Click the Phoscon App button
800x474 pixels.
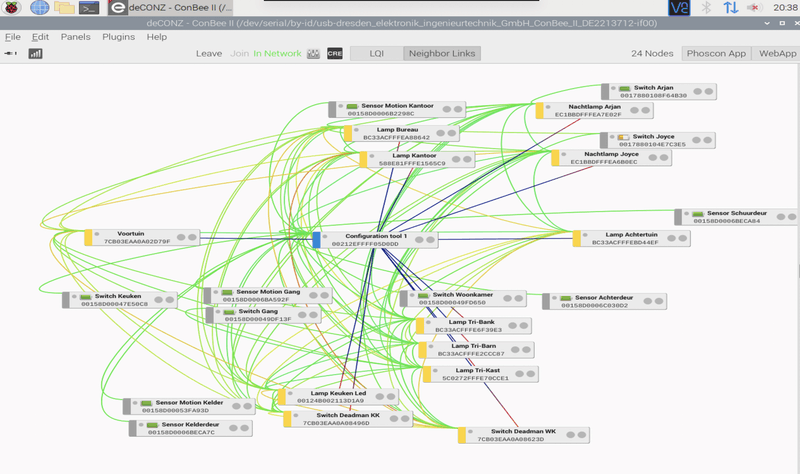[x=716, y=54]
